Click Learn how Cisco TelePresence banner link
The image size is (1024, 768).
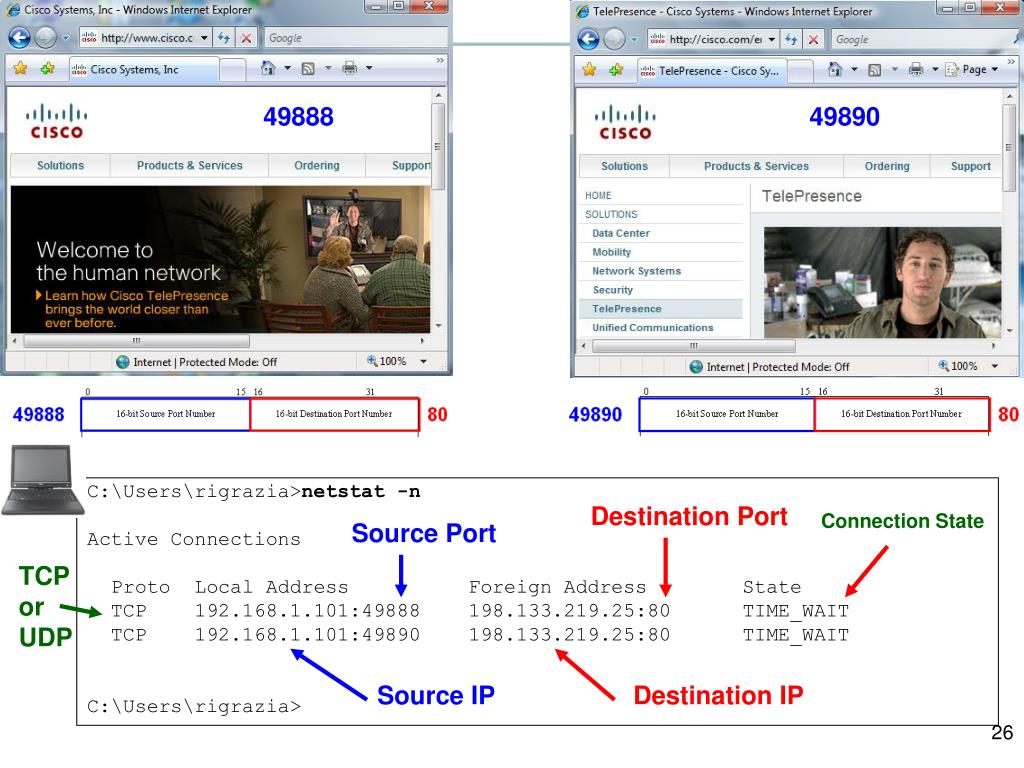point(132,309)
